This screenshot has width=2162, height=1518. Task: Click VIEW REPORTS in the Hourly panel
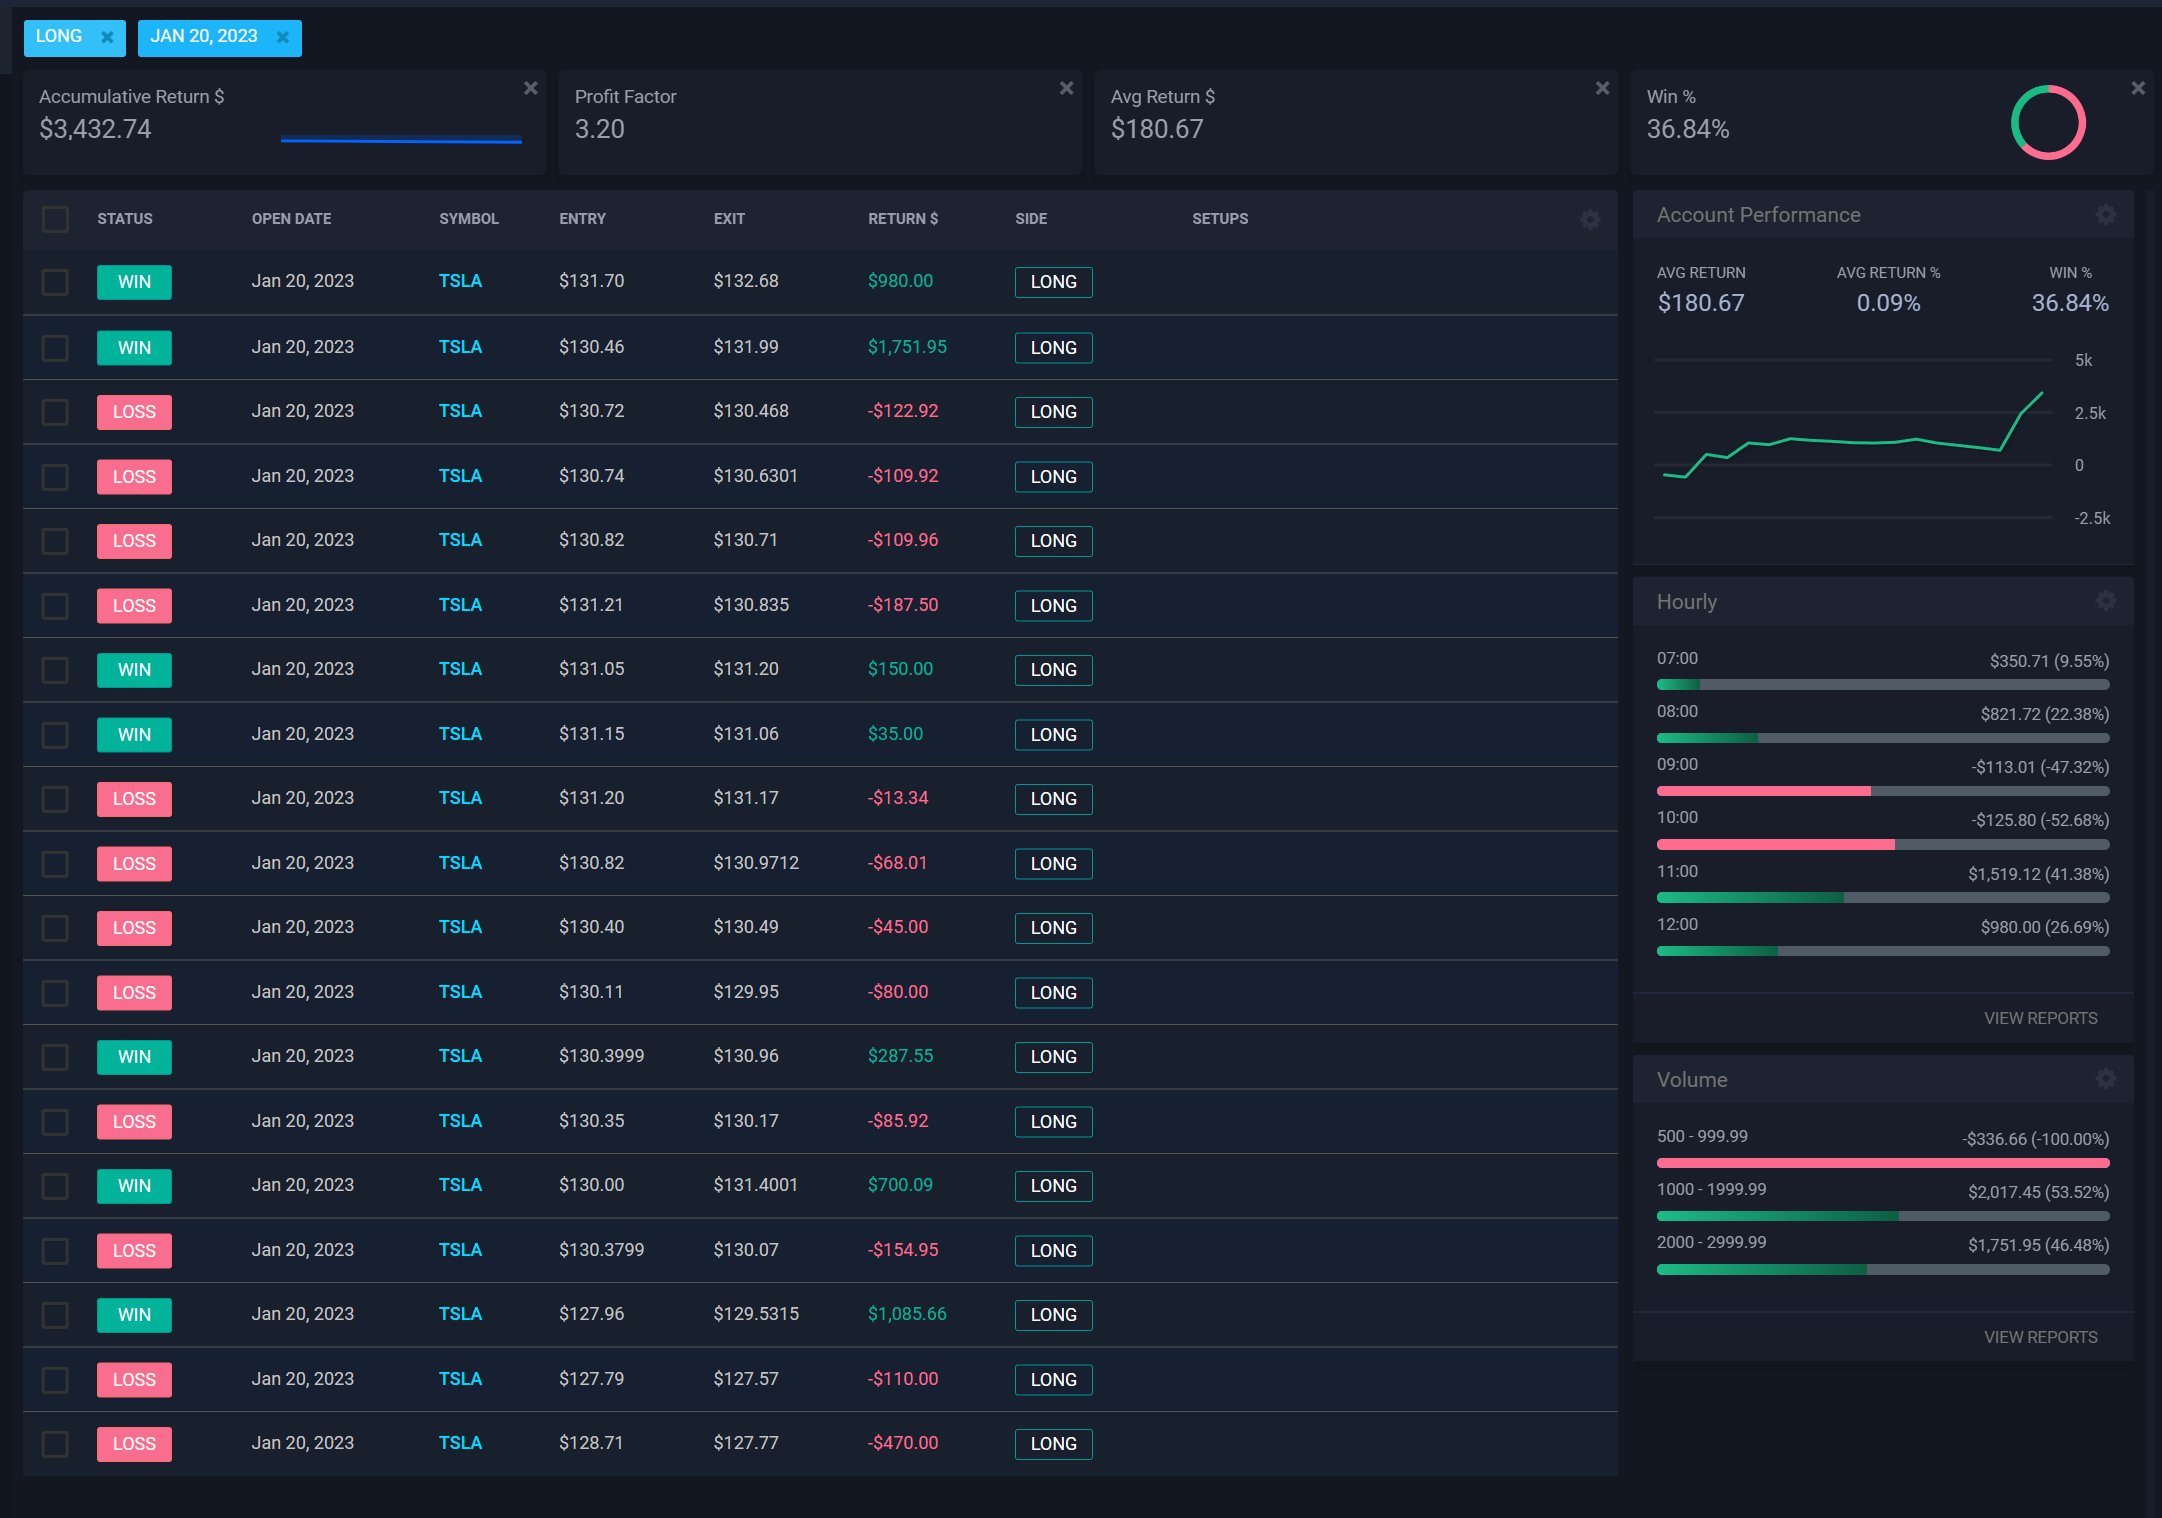2041,1017
